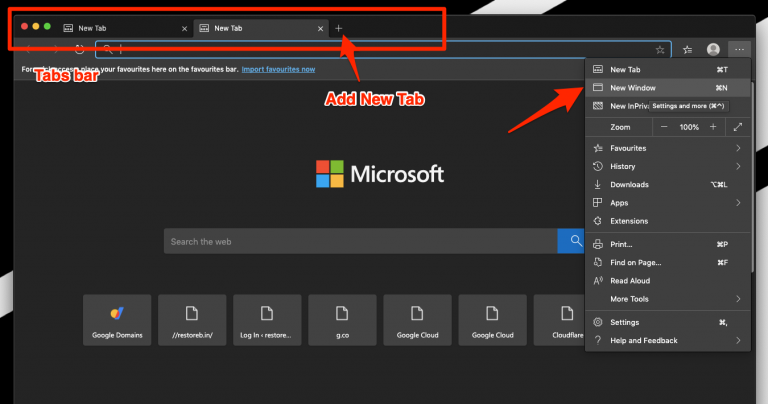Open the favourites list star icon
Screen dimensions: 768x404
click(688, 49)
